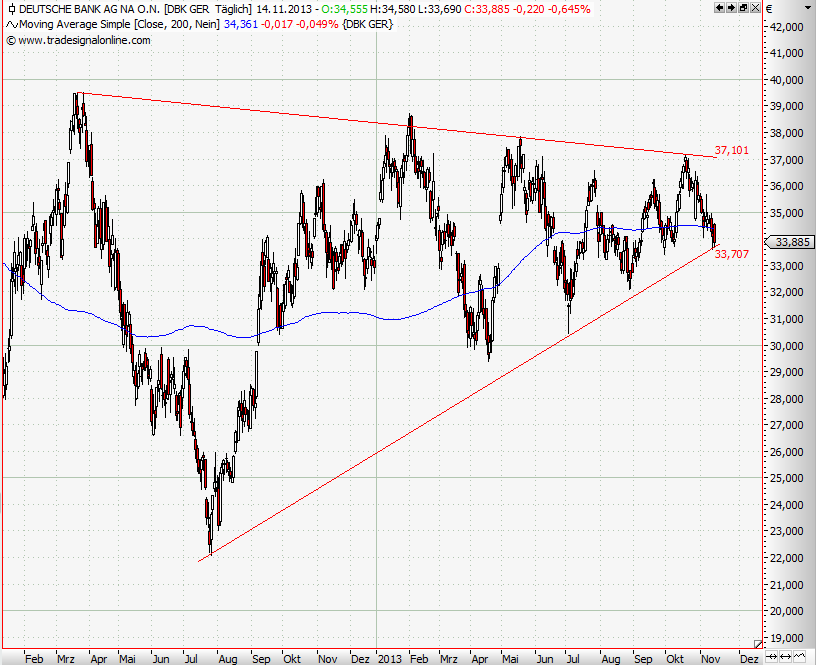Click the 37,101 resistance annotation
The width and height of the screenshot is (816, 665).
pyautogui.click(x=731, y=151)
